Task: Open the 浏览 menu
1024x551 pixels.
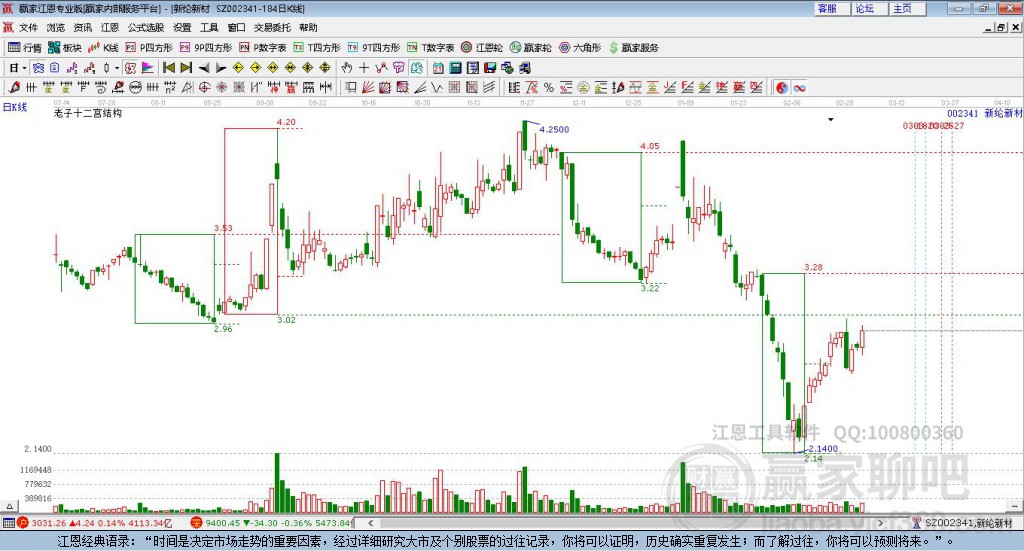Action: (x=56, y=27)
